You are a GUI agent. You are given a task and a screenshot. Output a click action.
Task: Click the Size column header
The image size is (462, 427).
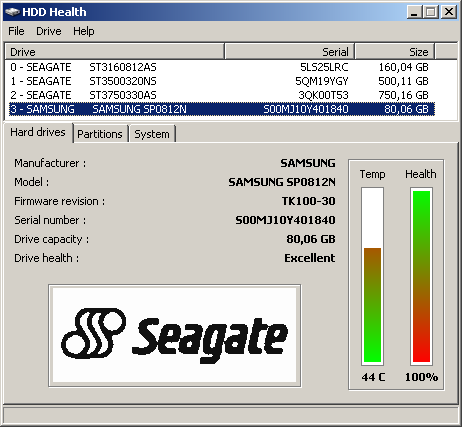coord(395,52)
